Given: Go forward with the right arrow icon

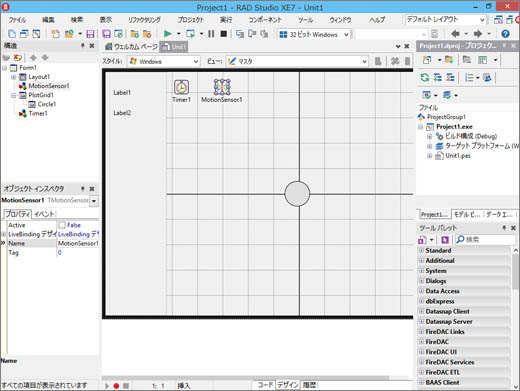Looking at the screenshot, I should (478, 34).
